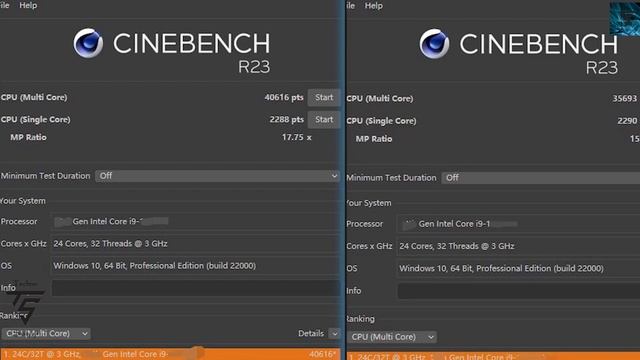This screenshot has height=360, width=640.
Task: Select right orange ranking row 24C/32T
Action: click(x=493, y=356)
